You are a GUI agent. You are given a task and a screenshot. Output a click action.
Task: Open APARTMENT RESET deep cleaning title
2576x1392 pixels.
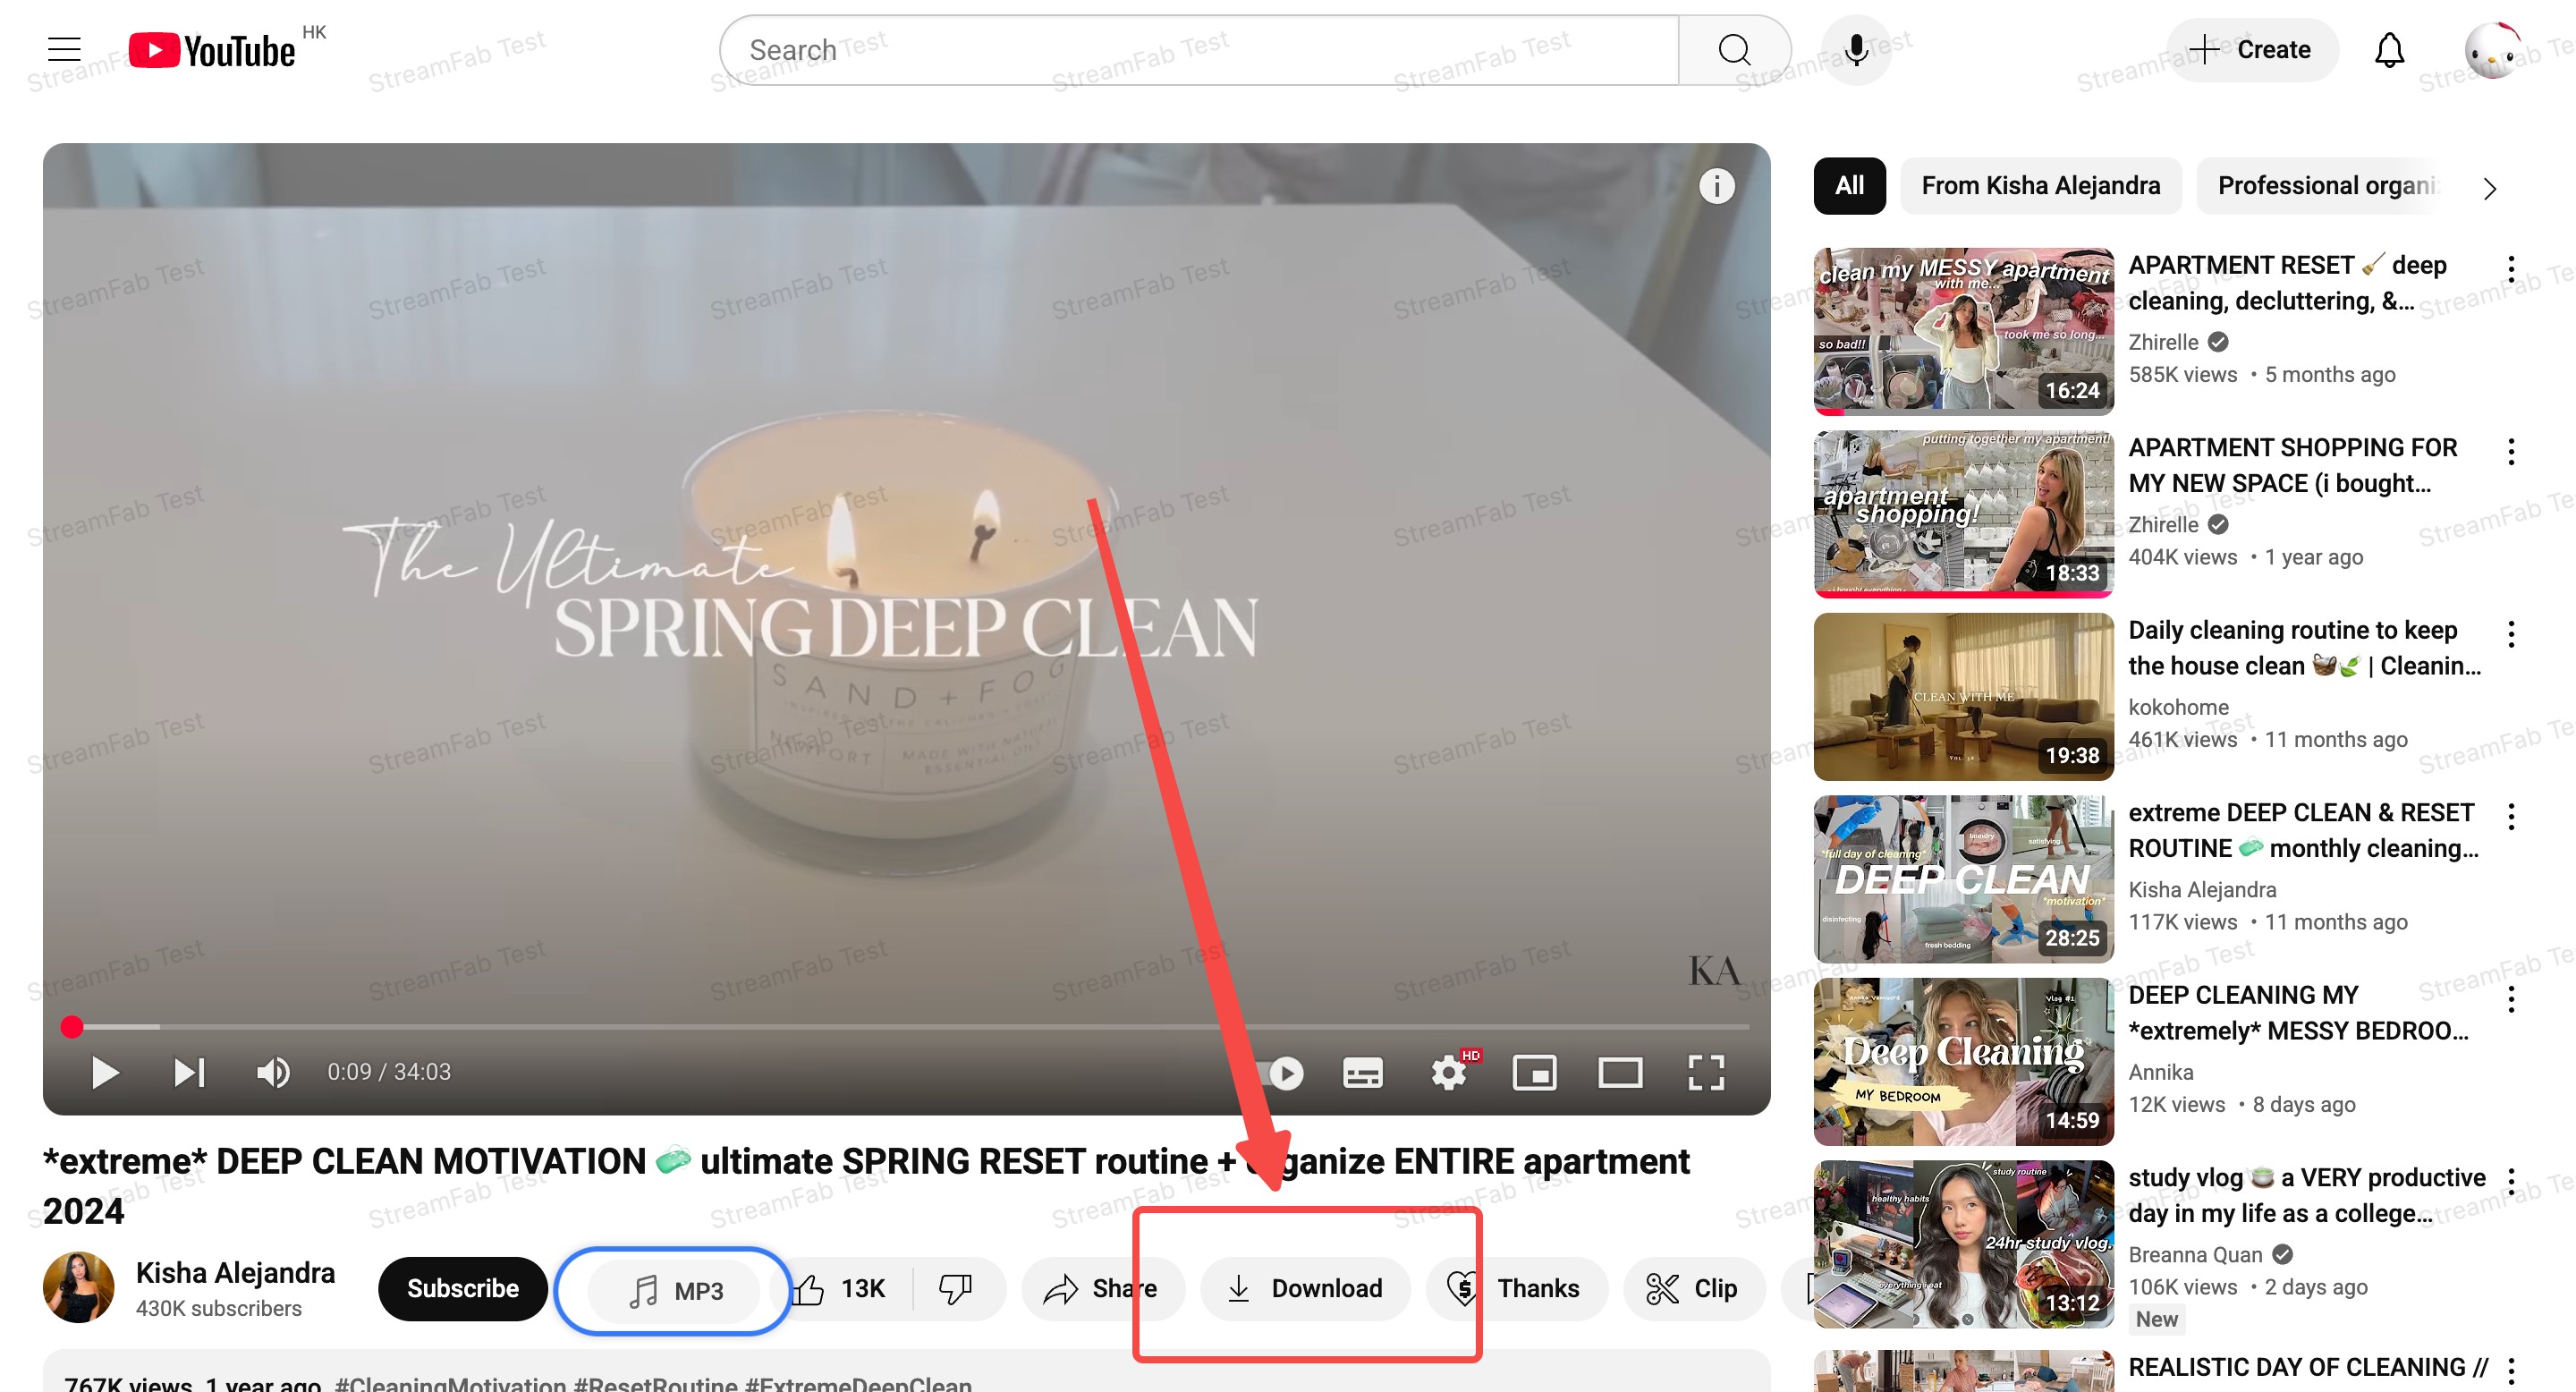[2287, 283]
